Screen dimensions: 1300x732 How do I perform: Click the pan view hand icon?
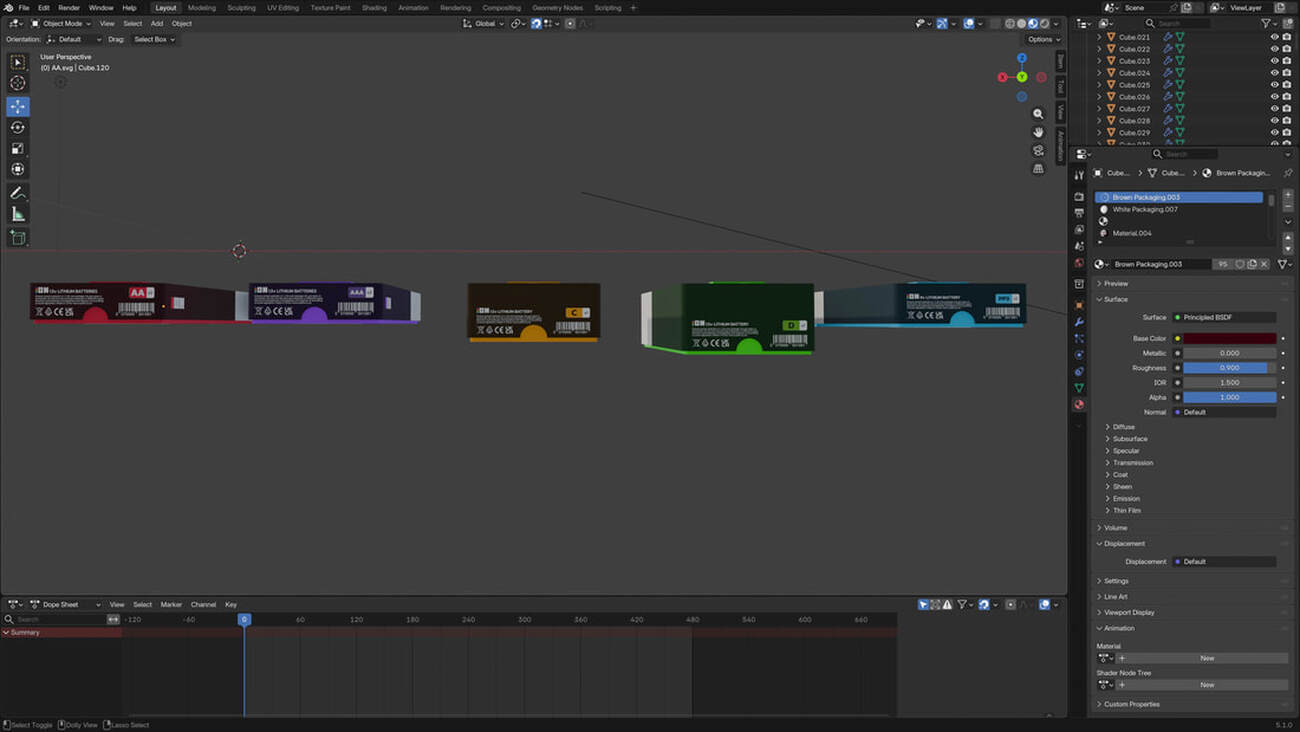1038,132
